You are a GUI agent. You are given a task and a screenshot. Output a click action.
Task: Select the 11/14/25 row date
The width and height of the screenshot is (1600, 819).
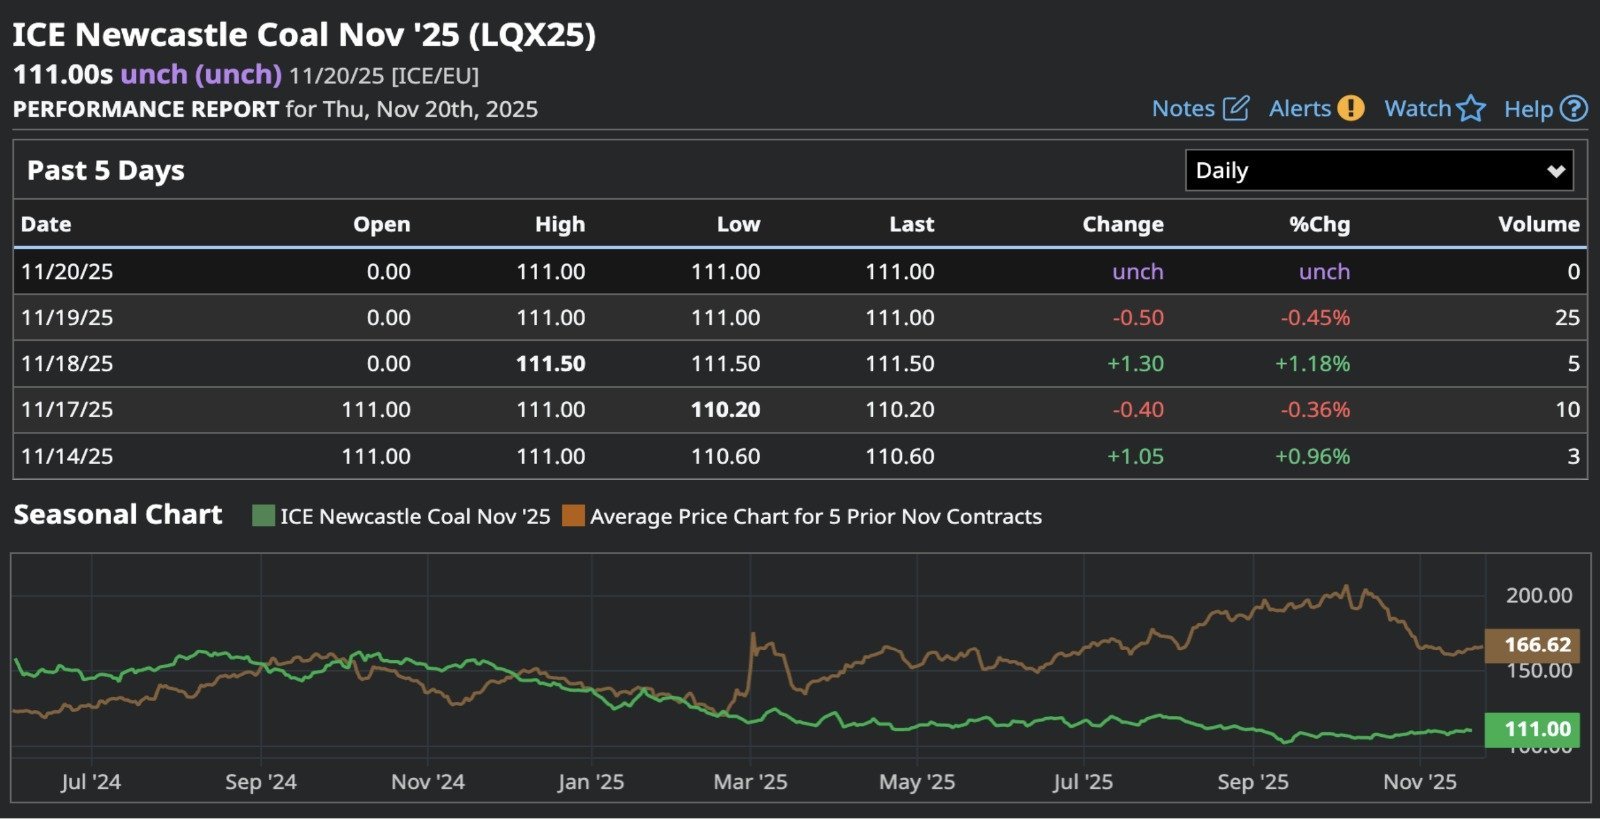[67, 456]
